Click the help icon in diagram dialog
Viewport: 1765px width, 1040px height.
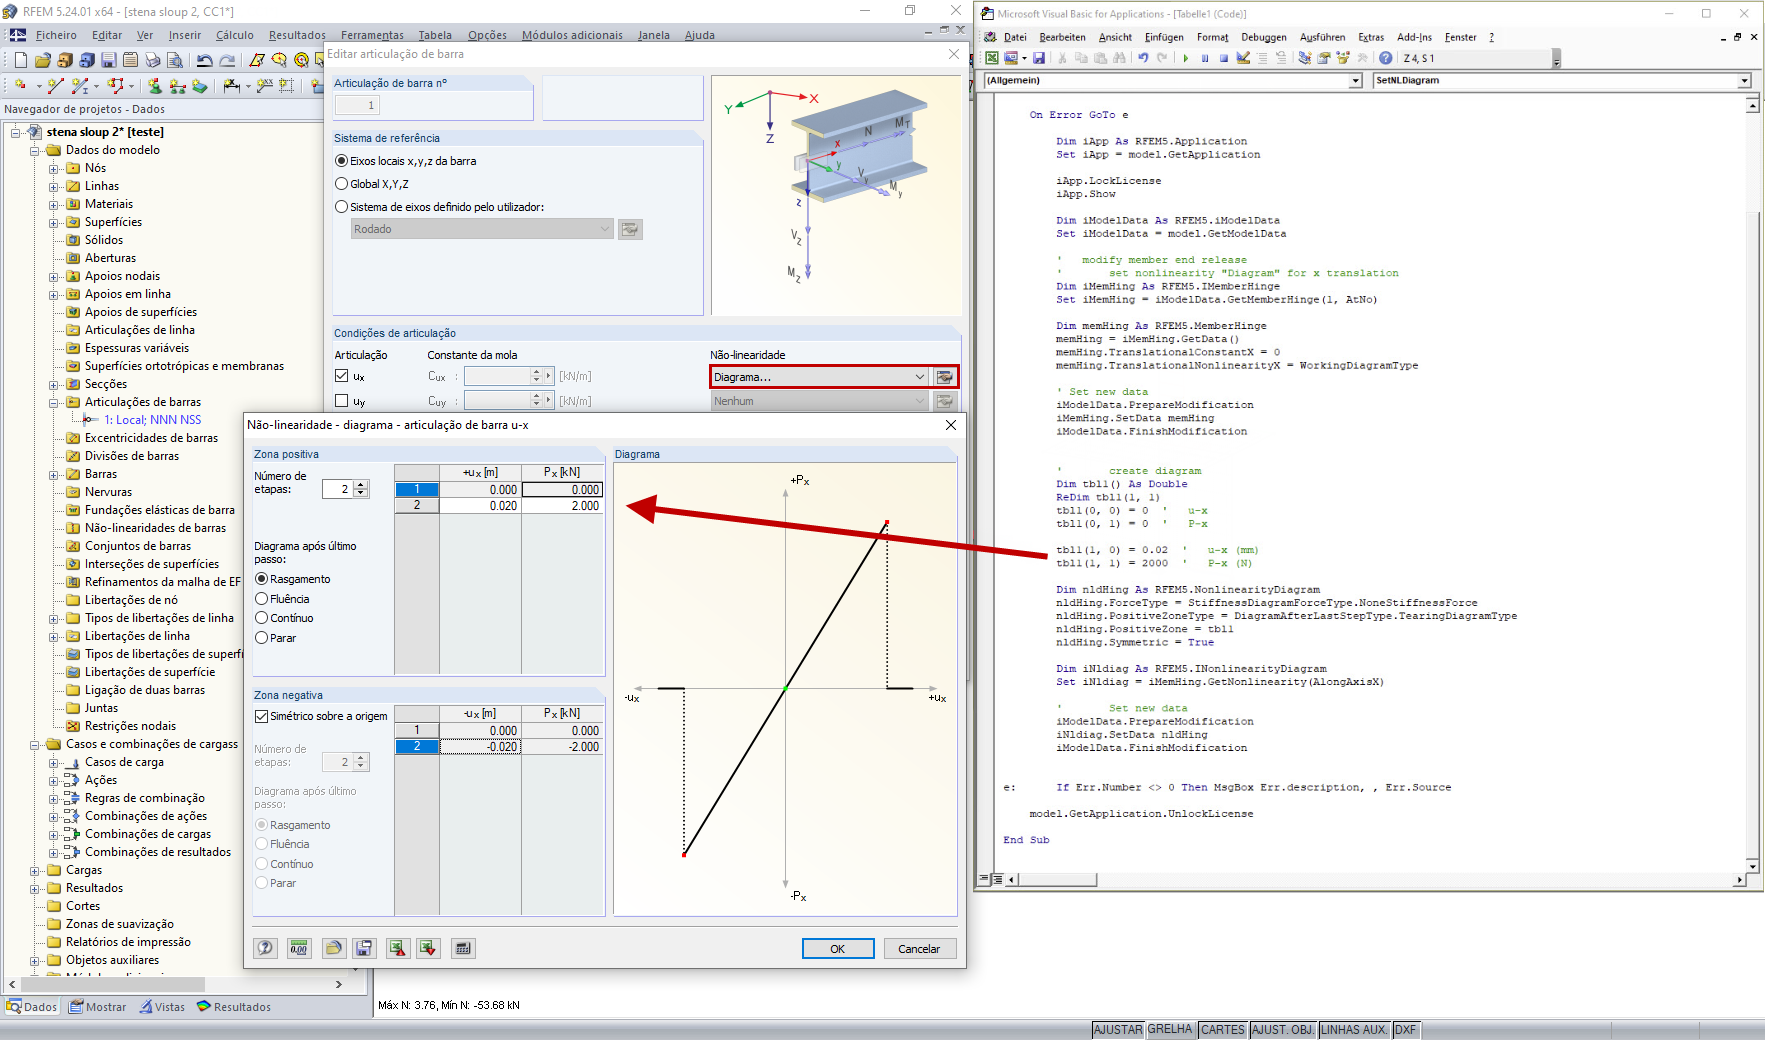pos(265,948)
